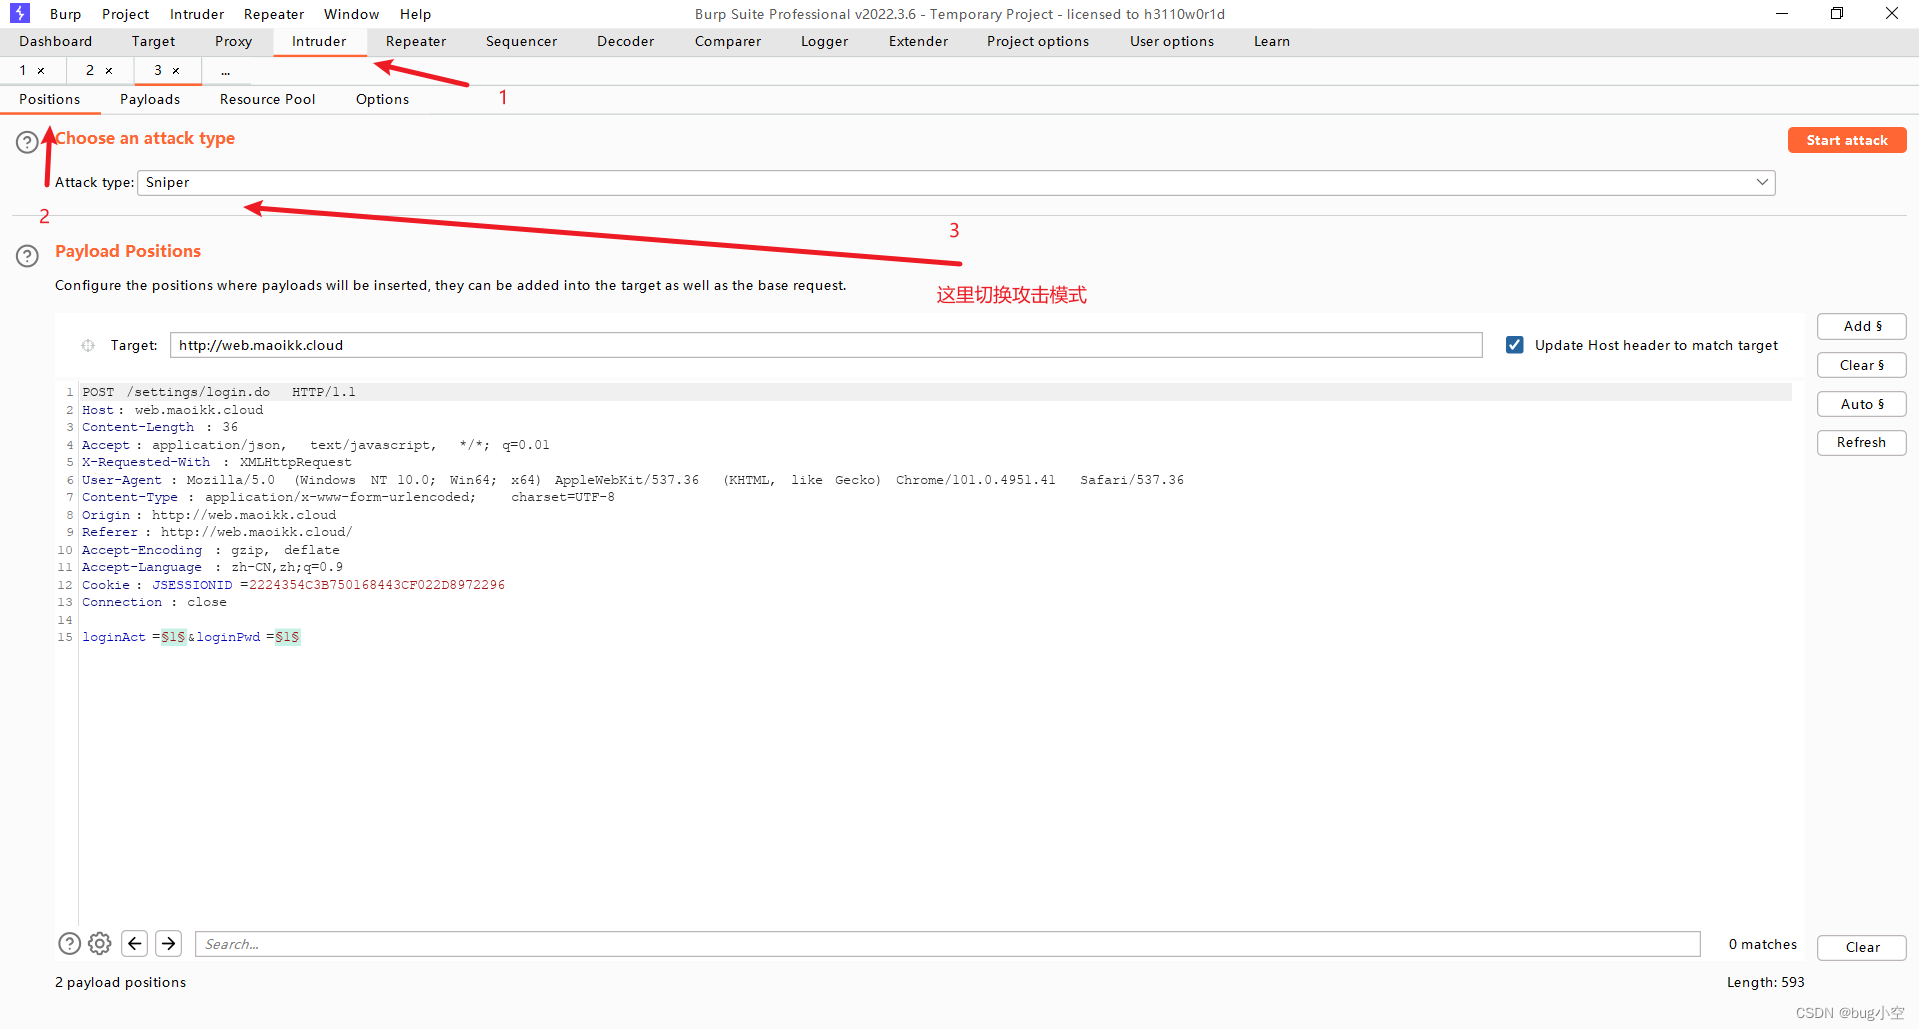
Task: Click the loginPwd payload marker §1§
Action: click(288, 638)
